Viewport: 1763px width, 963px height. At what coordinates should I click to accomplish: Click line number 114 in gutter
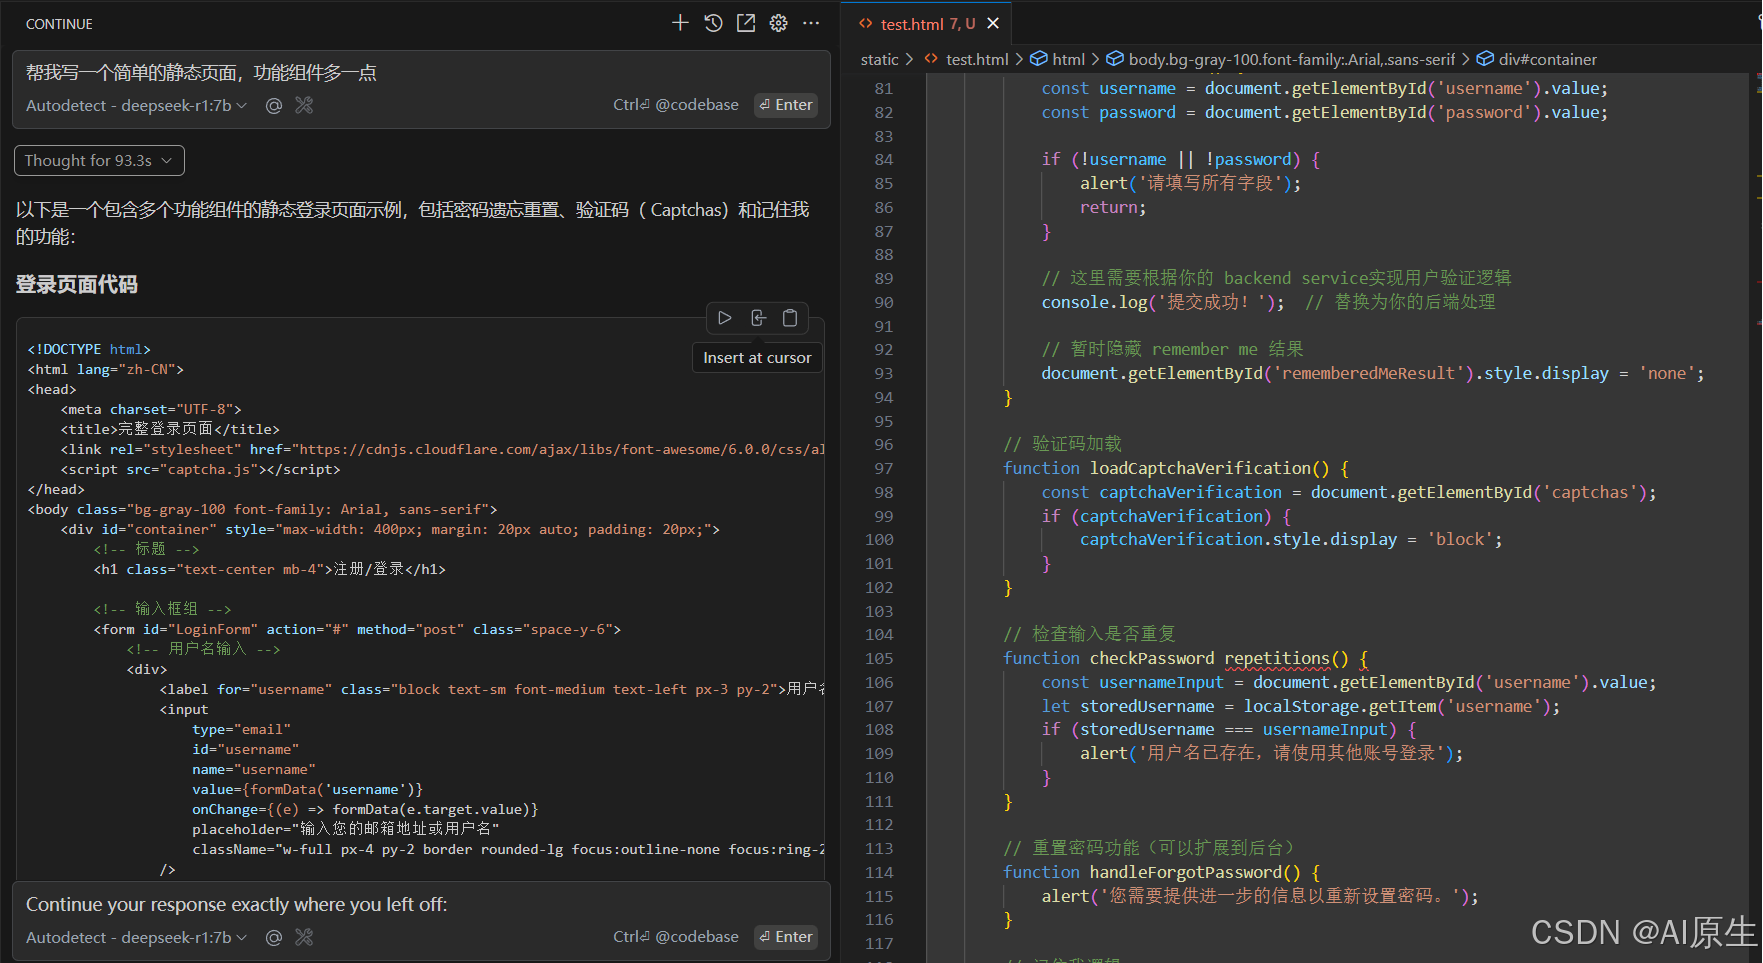[x=879, y=872]
